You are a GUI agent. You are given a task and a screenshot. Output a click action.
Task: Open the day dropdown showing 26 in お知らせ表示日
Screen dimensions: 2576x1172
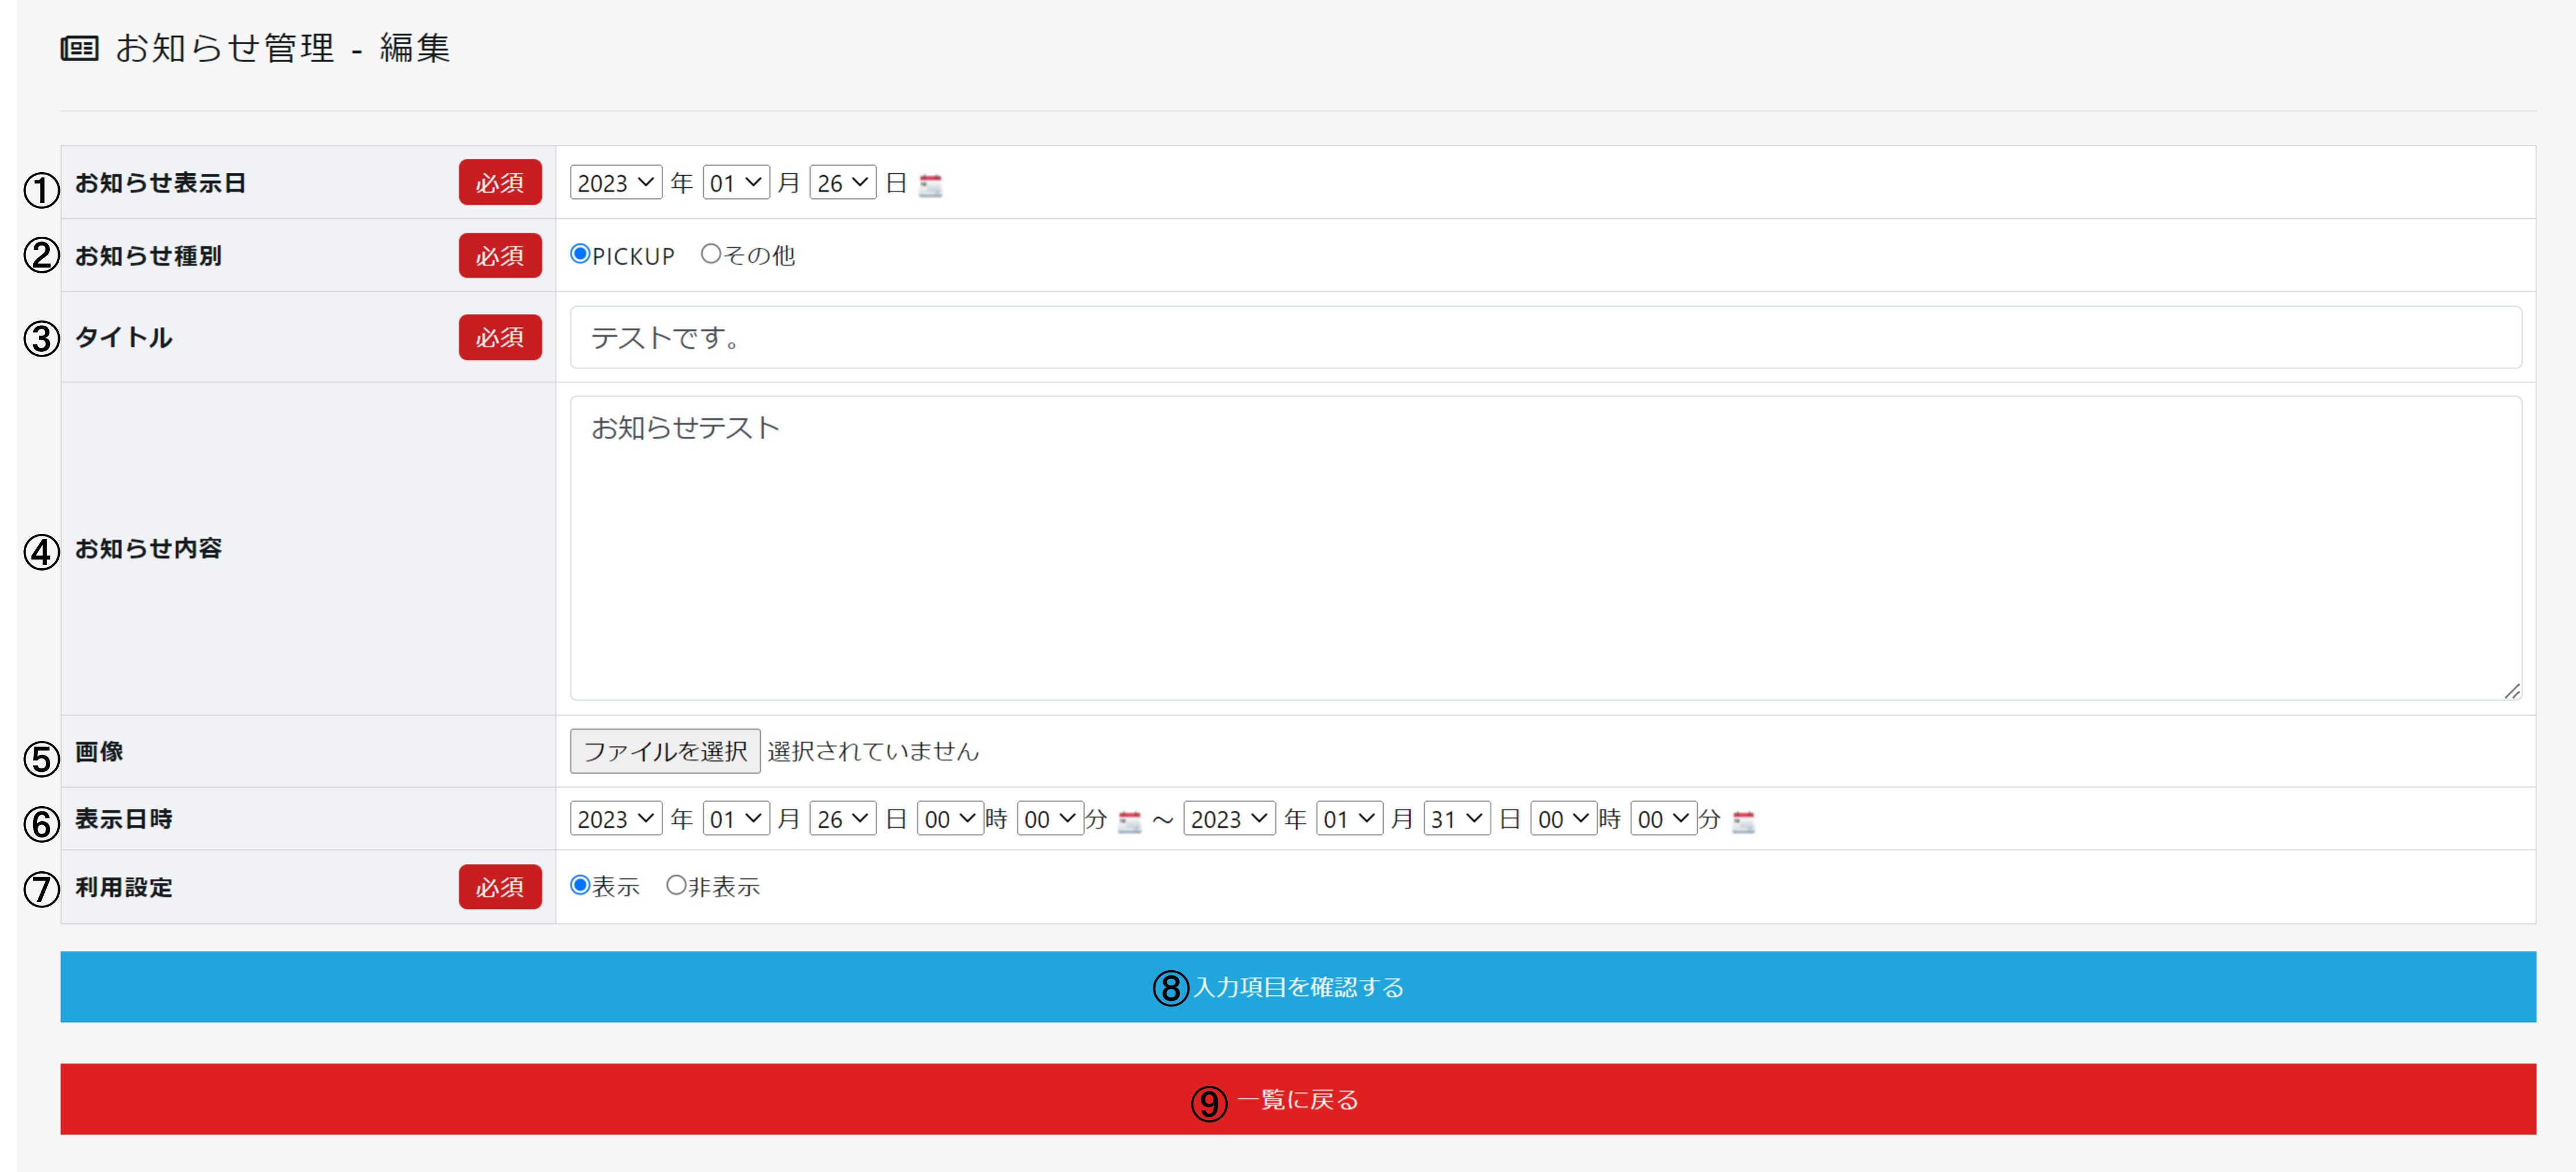842,183
